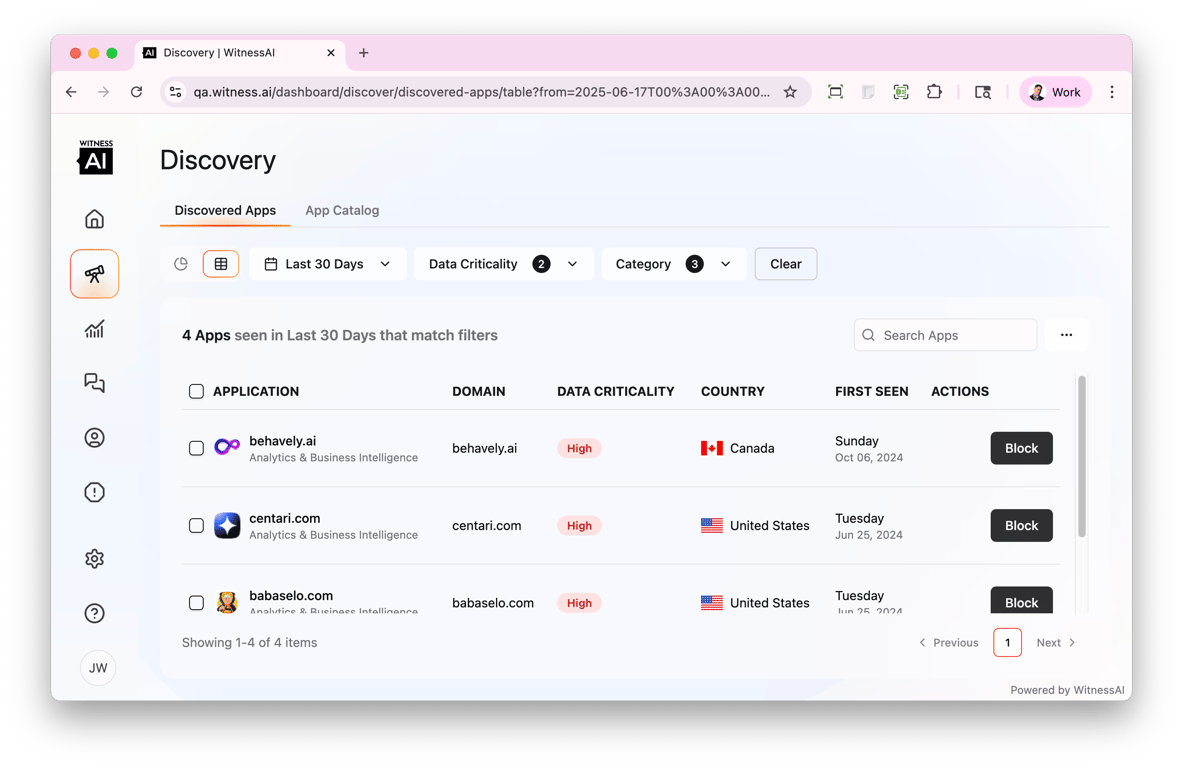Viewport: 1183px width, 768px height.
Task: Click the centari.com application name
Action: pyautogui.click(x=284, y=518)
